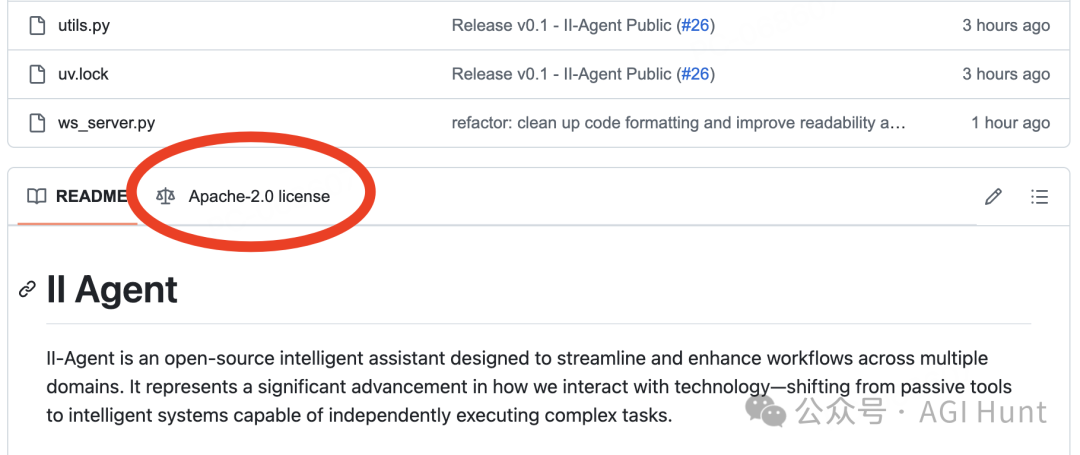The height and width of the screenshot is (455, 1080).
Task: Click the anchor link icon beside II Agent heading
Action: (x=27, y=290)
